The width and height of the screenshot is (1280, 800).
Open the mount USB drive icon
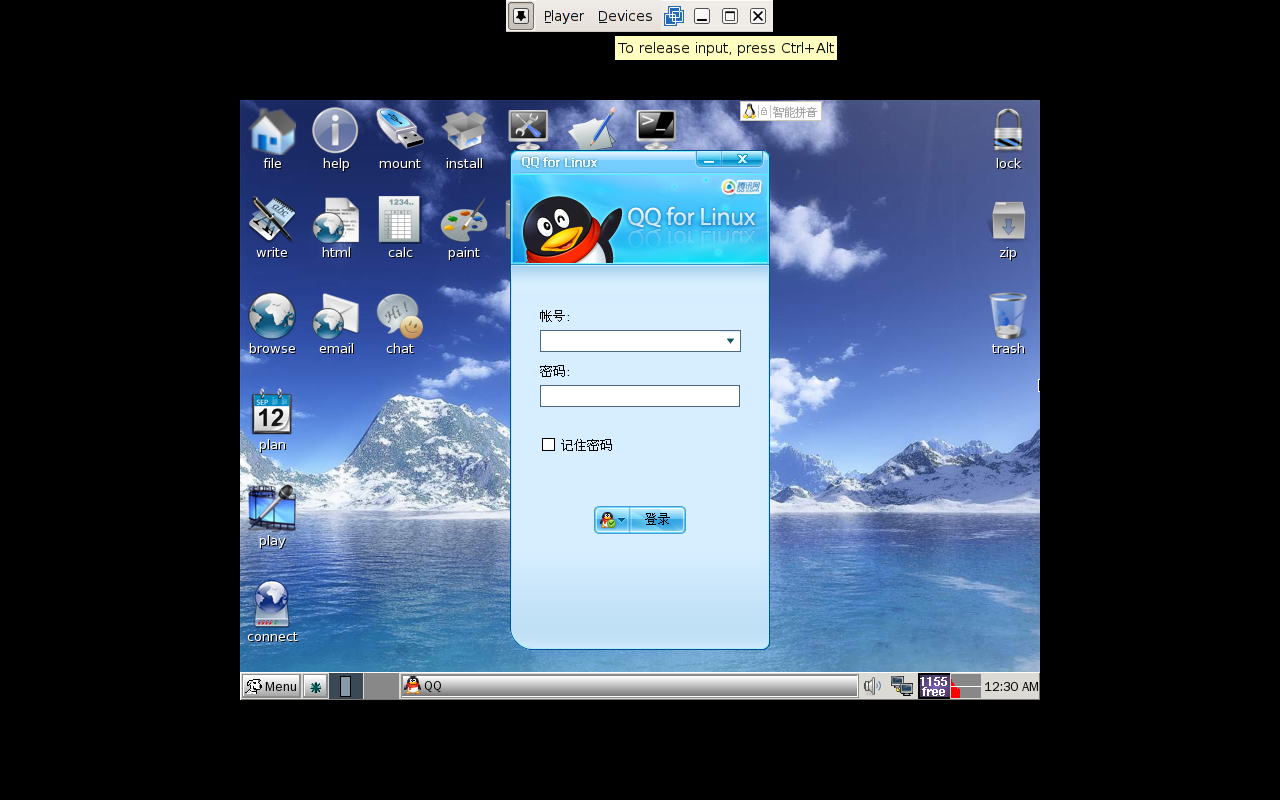(x=399, y=131)
